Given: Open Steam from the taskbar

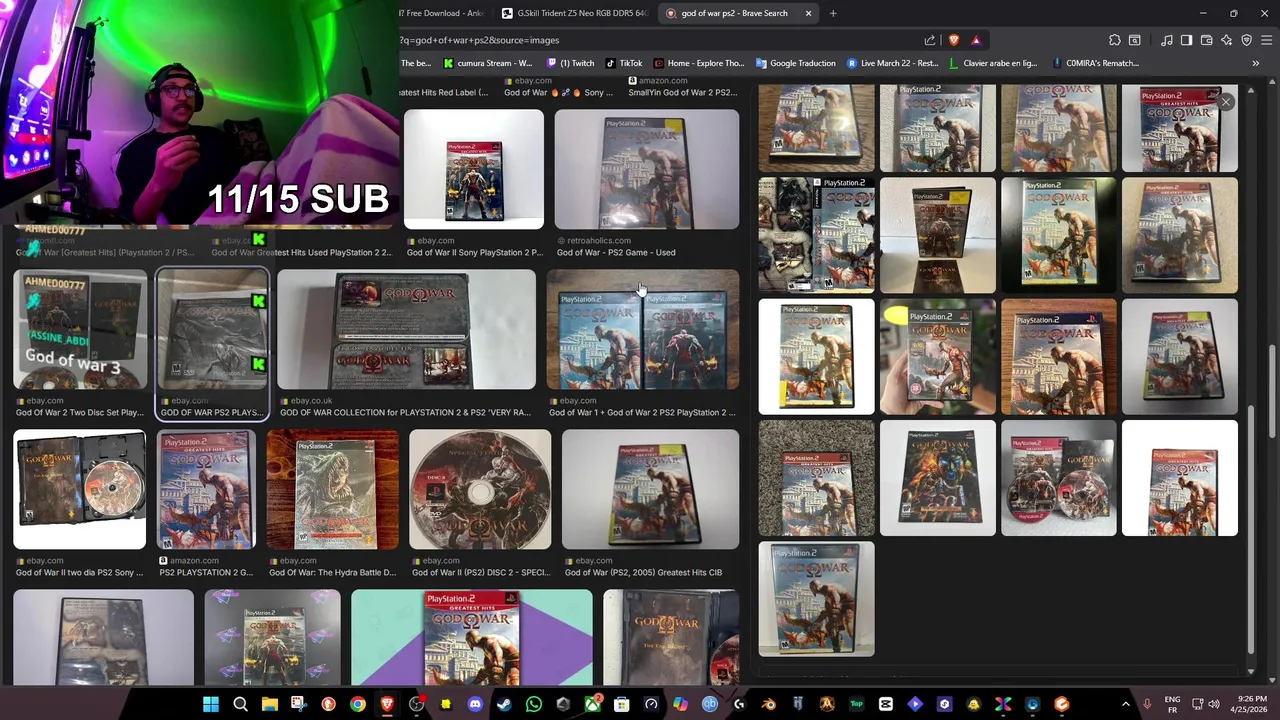Looking at the screenshot, I should (505, 704).
